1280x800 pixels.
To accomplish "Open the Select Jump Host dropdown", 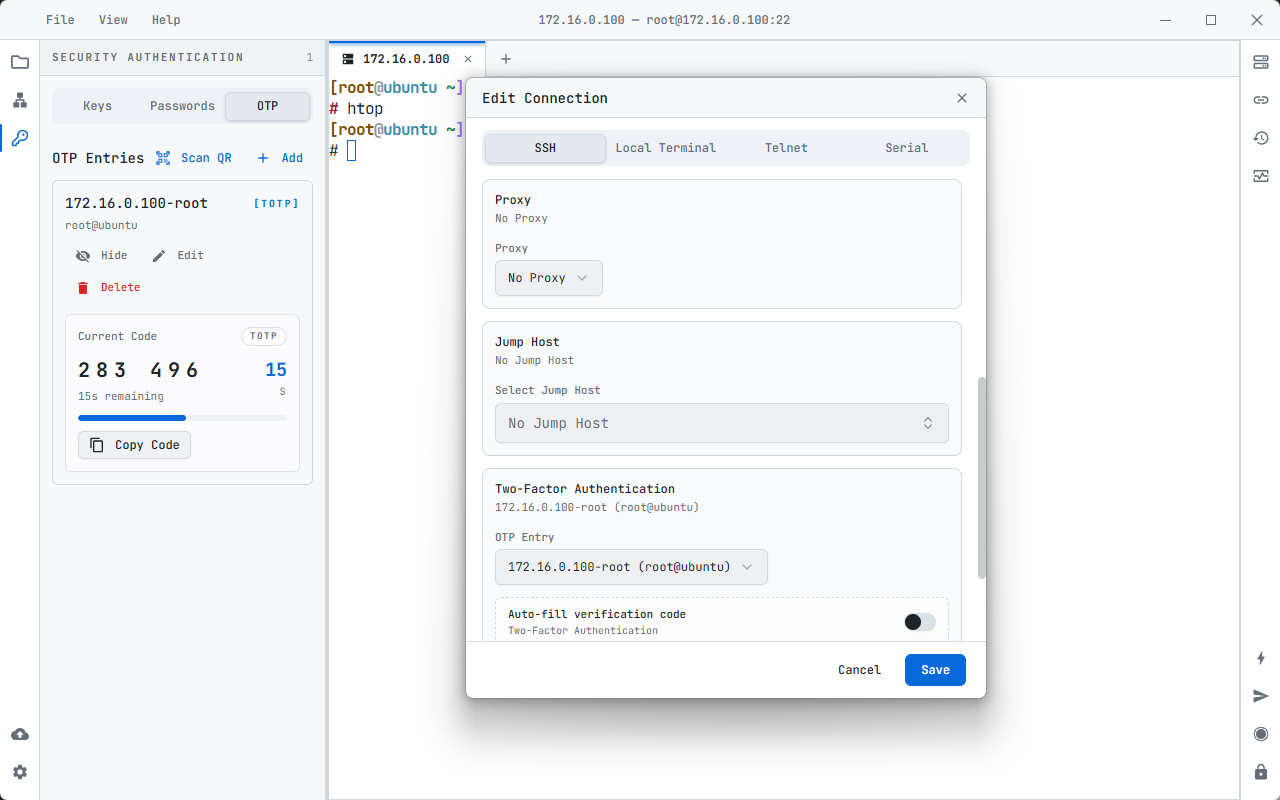I will [x=722, y=423].
